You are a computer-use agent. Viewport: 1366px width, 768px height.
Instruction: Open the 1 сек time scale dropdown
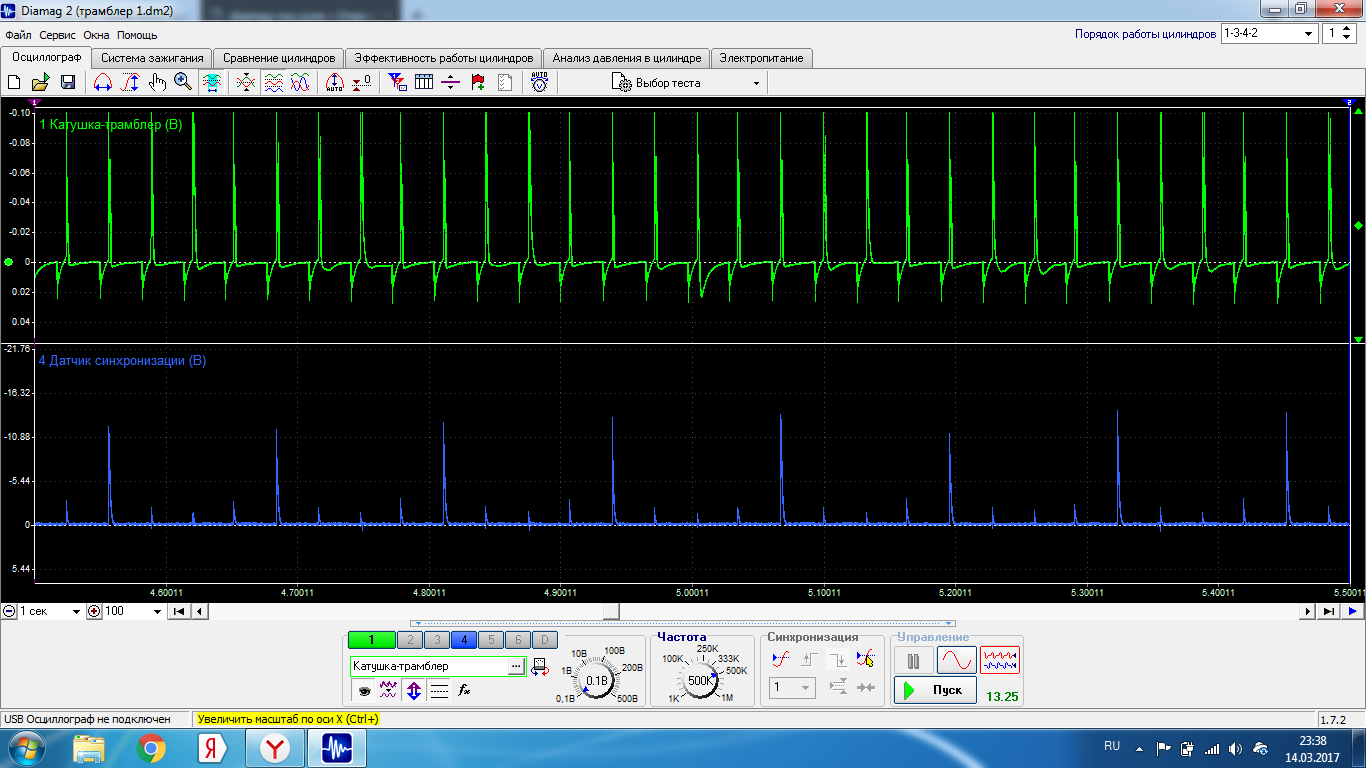click(x=51, y=611)
